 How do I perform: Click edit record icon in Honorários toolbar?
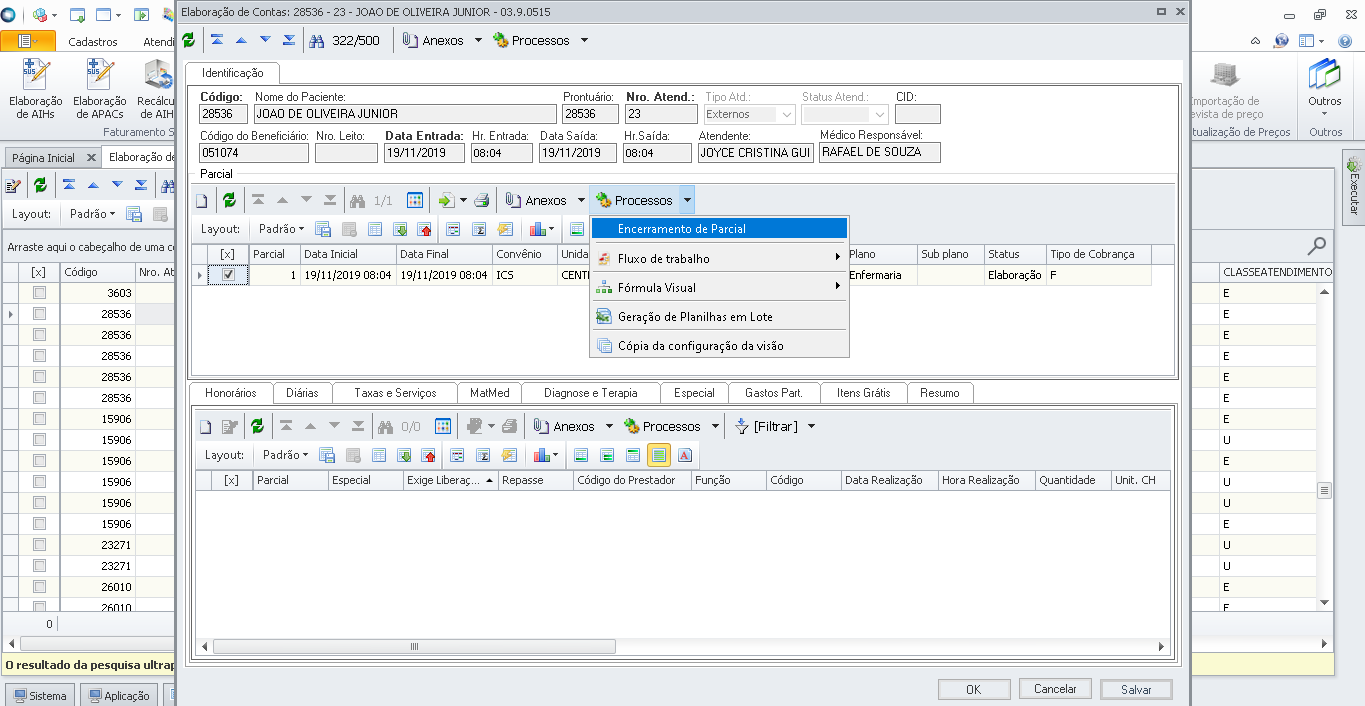pyautogui.click(x=229, y=426)
